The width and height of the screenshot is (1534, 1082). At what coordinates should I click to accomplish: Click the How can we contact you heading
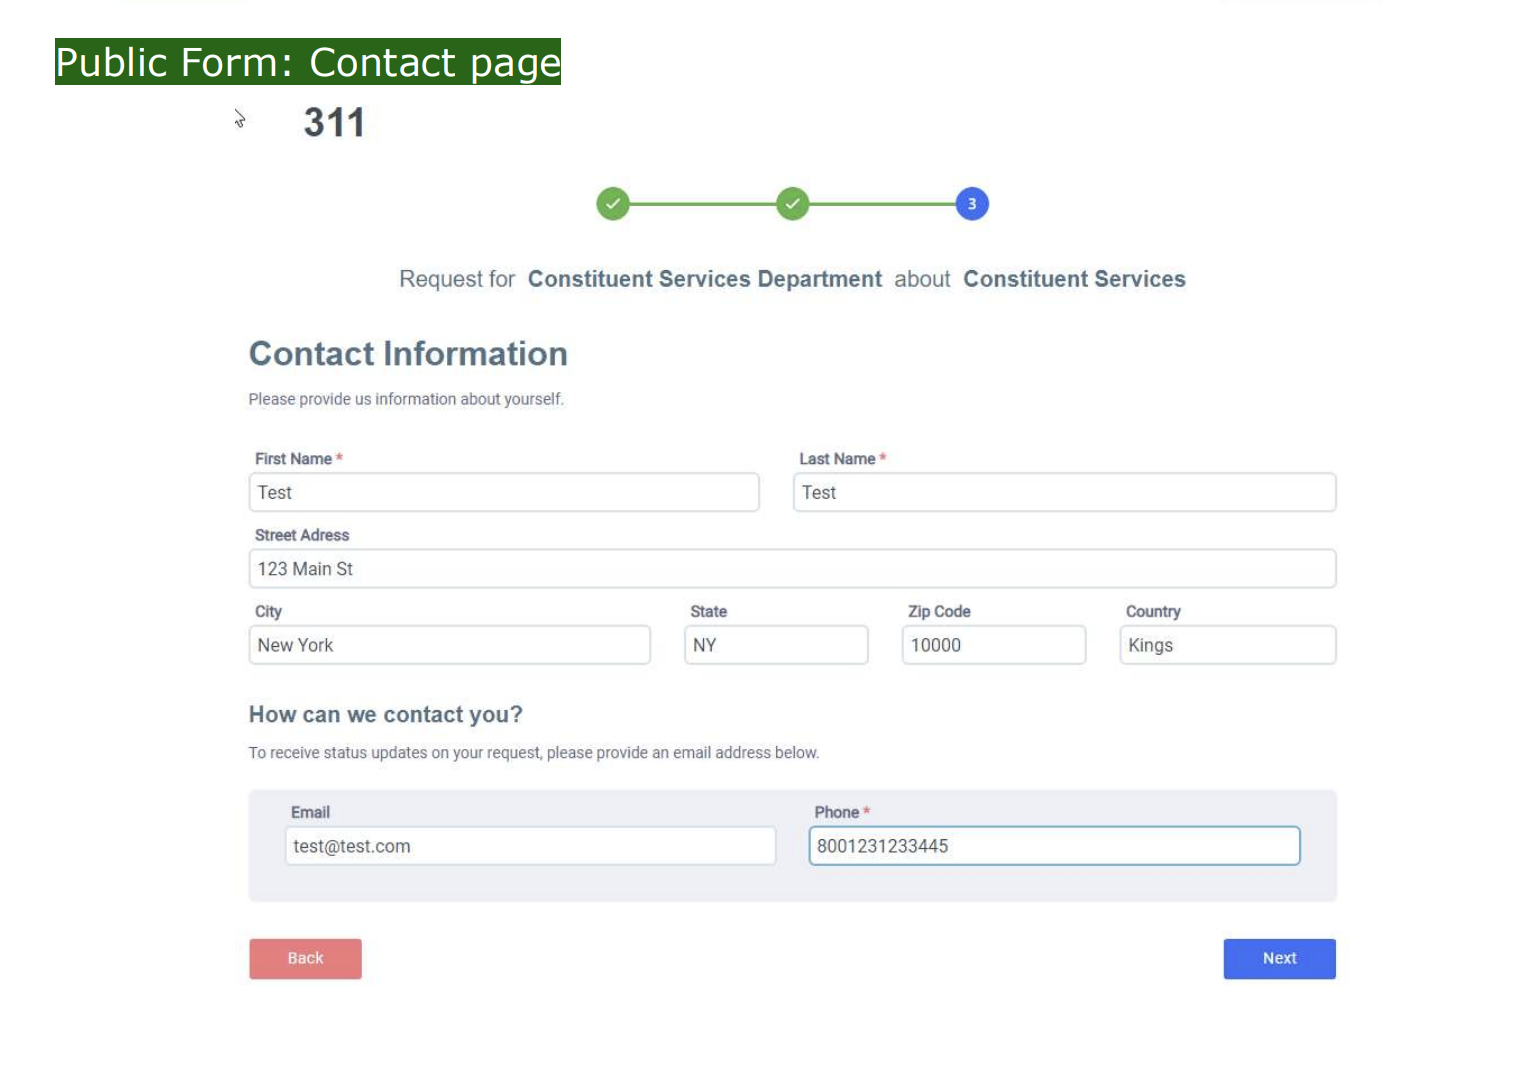(x=386, y=715)
